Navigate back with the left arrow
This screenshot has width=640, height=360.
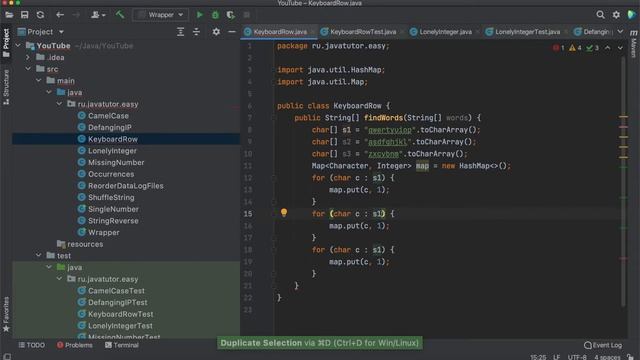60,15
